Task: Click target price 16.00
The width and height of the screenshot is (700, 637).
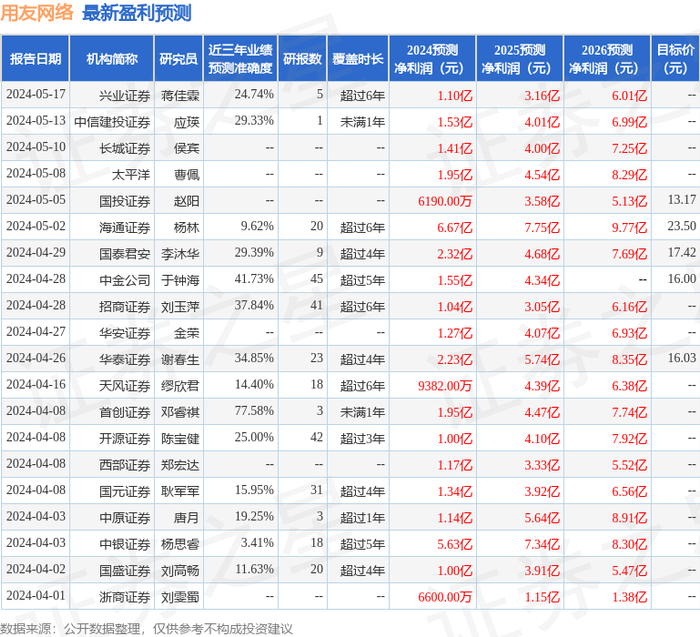Action: pos(682,279)
